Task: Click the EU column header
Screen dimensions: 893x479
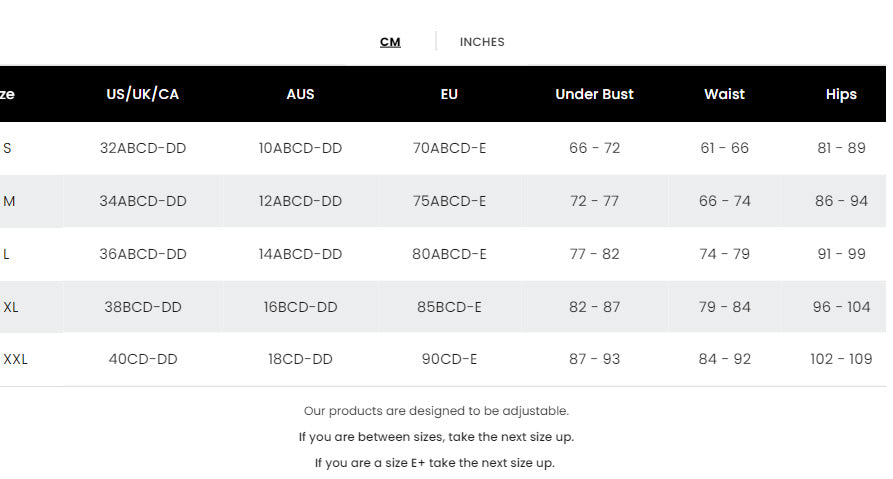Action: click(x=449, y=94)
